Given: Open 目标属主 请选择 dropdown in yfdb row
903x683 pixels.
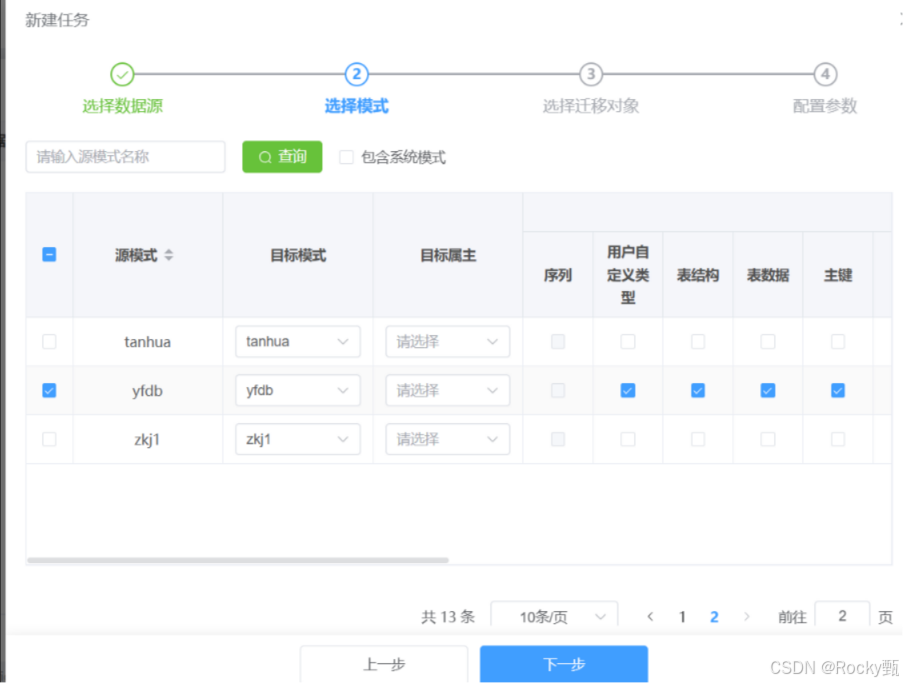Looking at the screenshot, I should tap(447, 390).
